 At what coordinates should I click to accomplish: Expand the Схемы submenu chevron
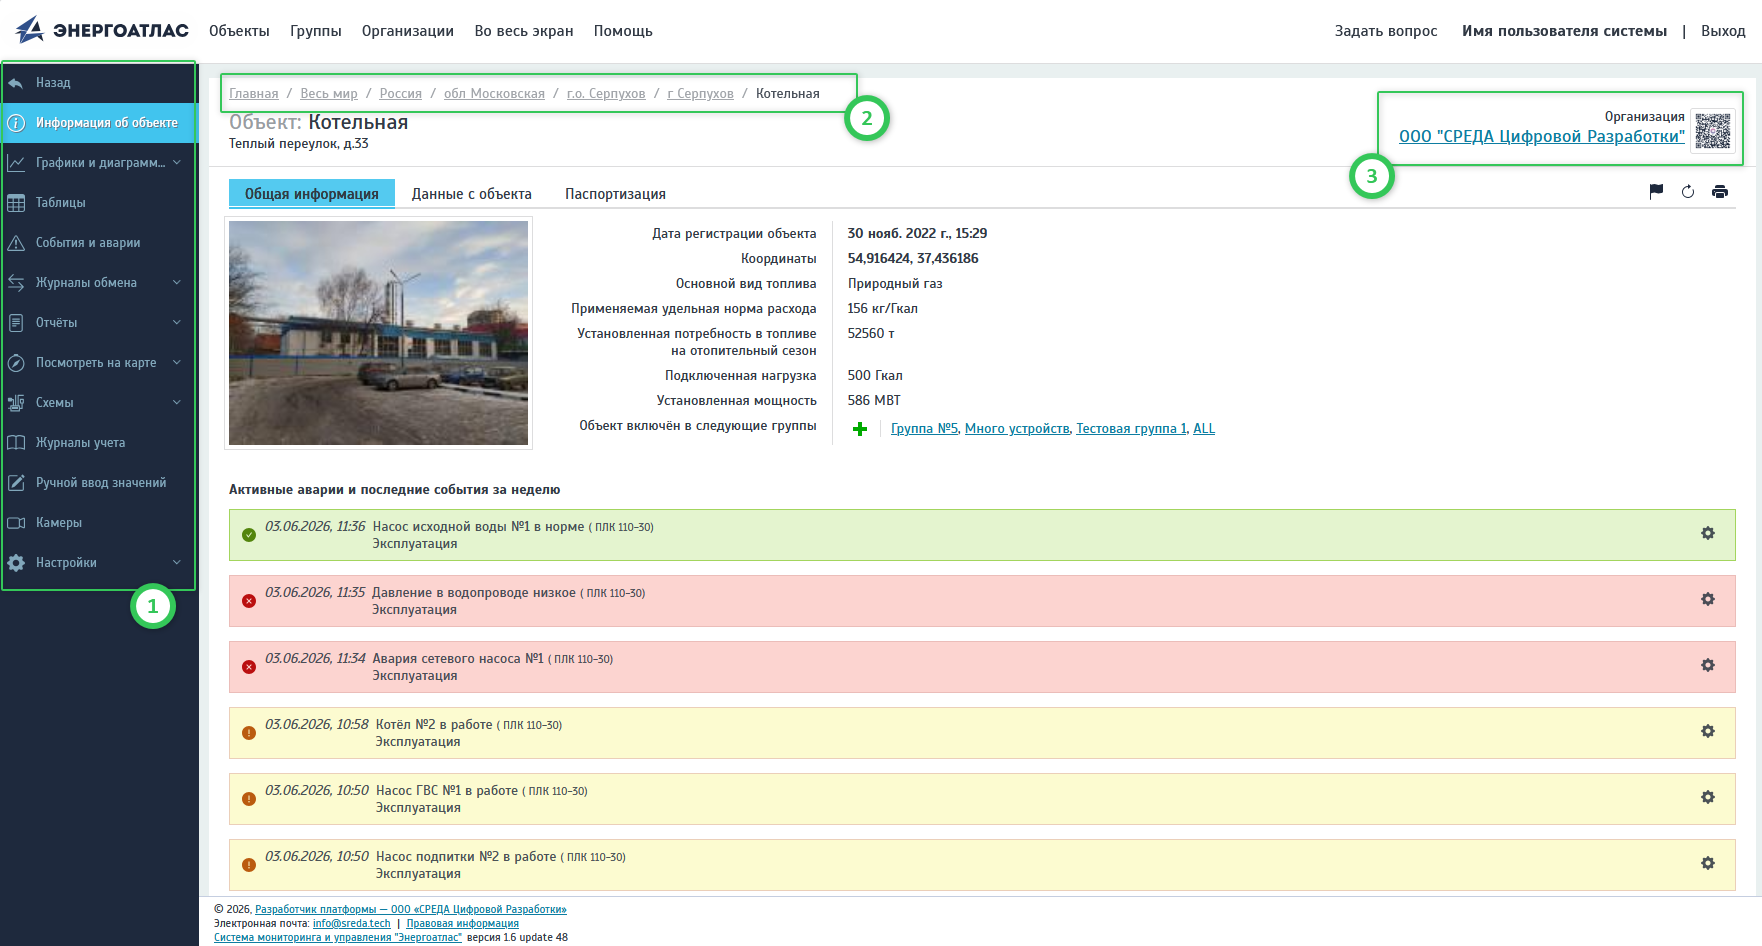click(177, 402)
